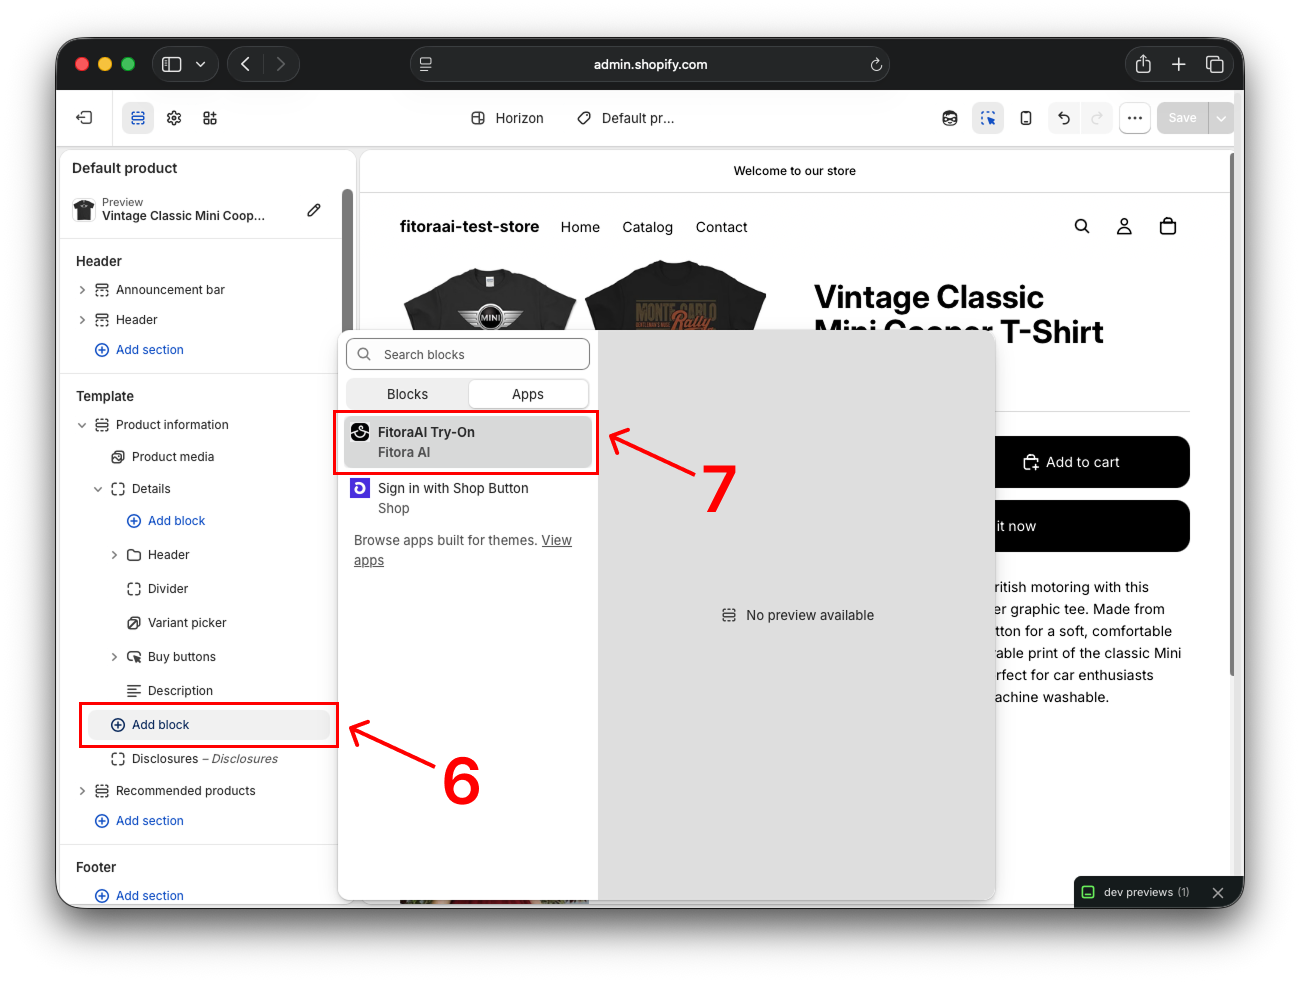
Task: Click the Save button
Action: tap(1182, 118)
